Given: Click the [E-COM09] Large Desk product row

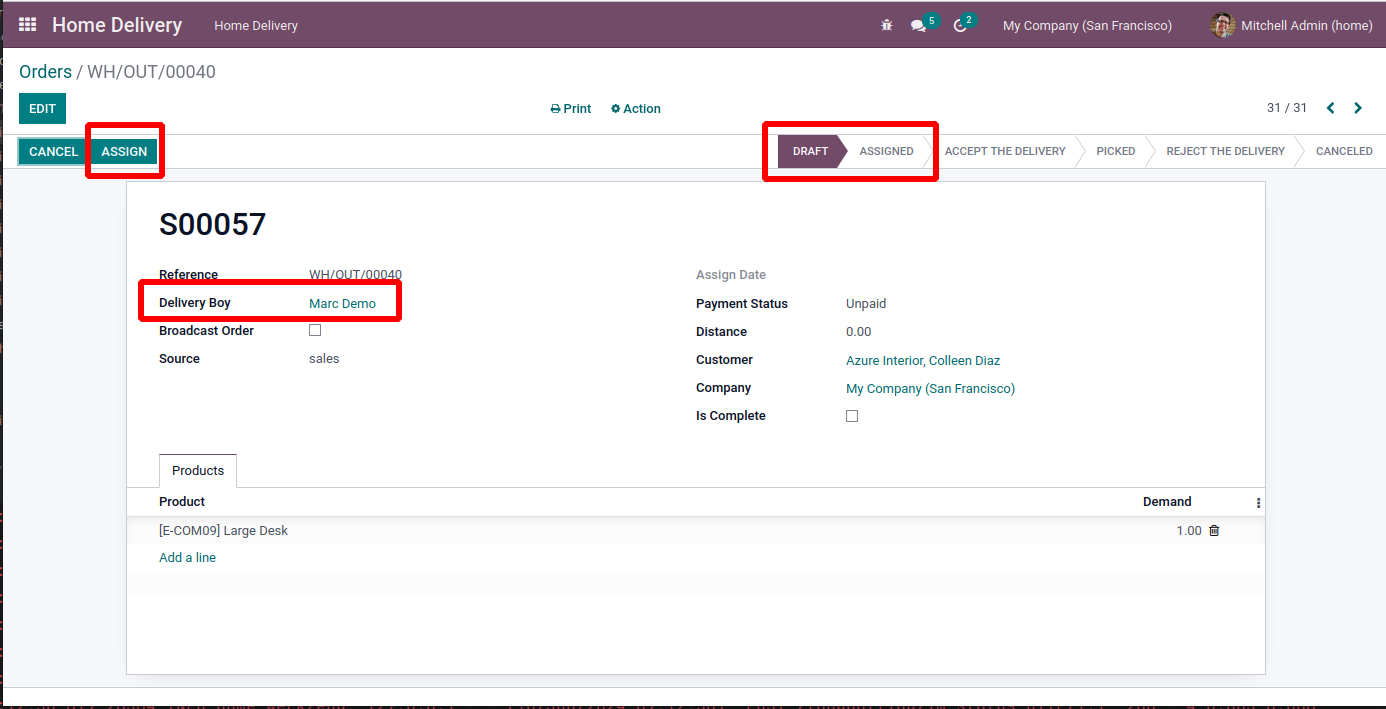Looking at the screenshot, I should point(695,531).
